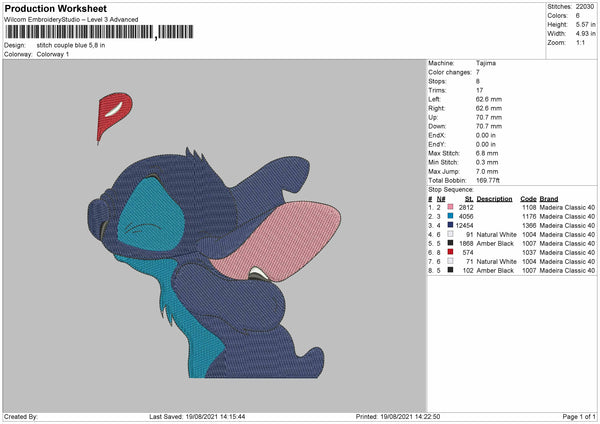The height and width of the screenshot is (424, 600).
Task: Click the Width value '4.93 in'
Action: click(x=585, y=34)
